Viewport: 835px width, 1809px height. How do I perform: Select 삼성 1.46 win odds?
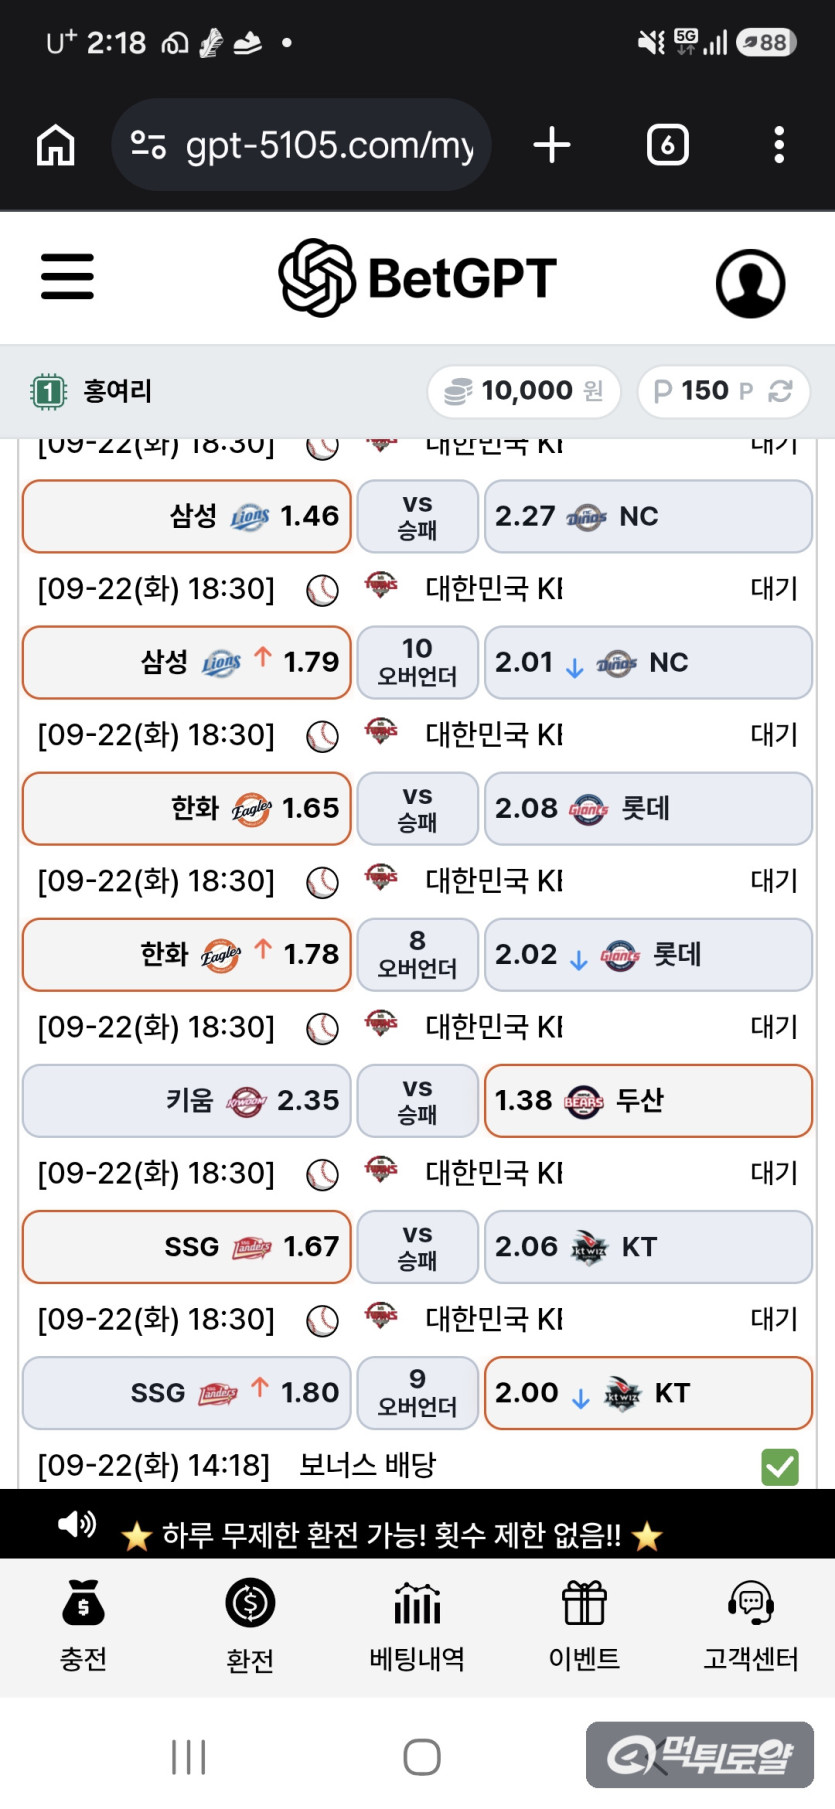click(187, 516)
